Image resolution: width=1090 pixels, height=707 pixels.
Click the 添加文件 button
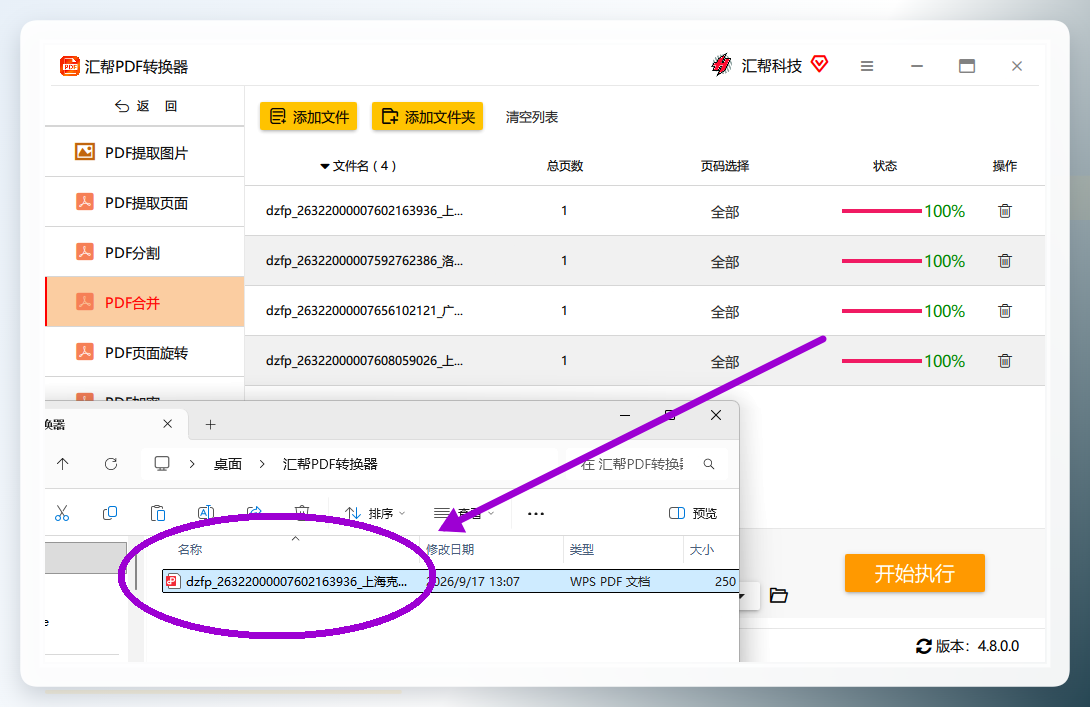(309, 117)
